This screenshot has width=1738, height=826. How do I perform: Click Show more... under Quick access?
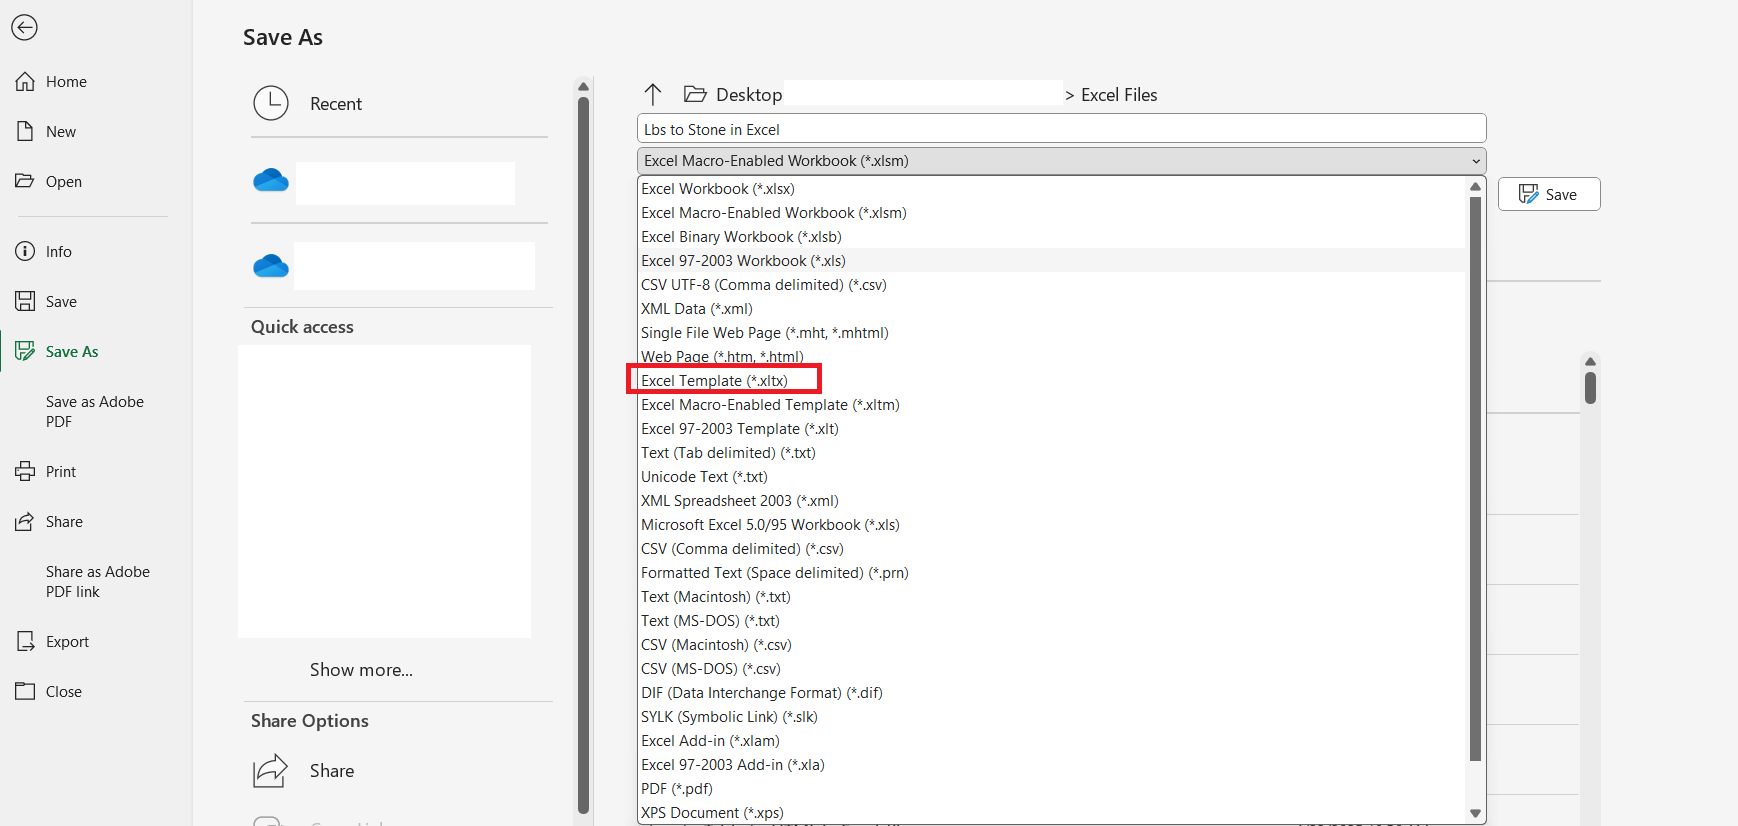tap(361, 670)
